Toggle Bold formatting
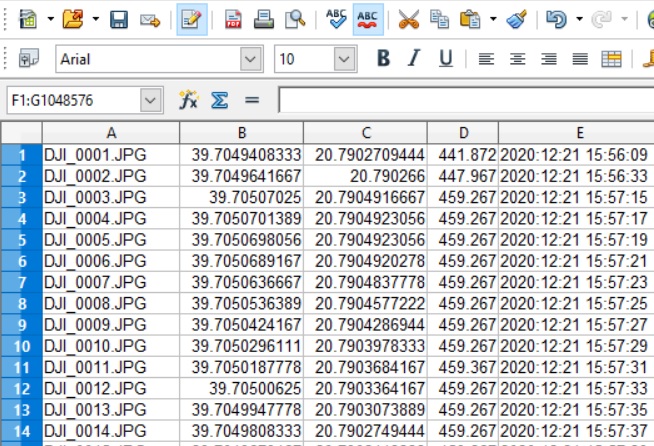The width and height of the screenshot is (654, 446). coord(383,58)
